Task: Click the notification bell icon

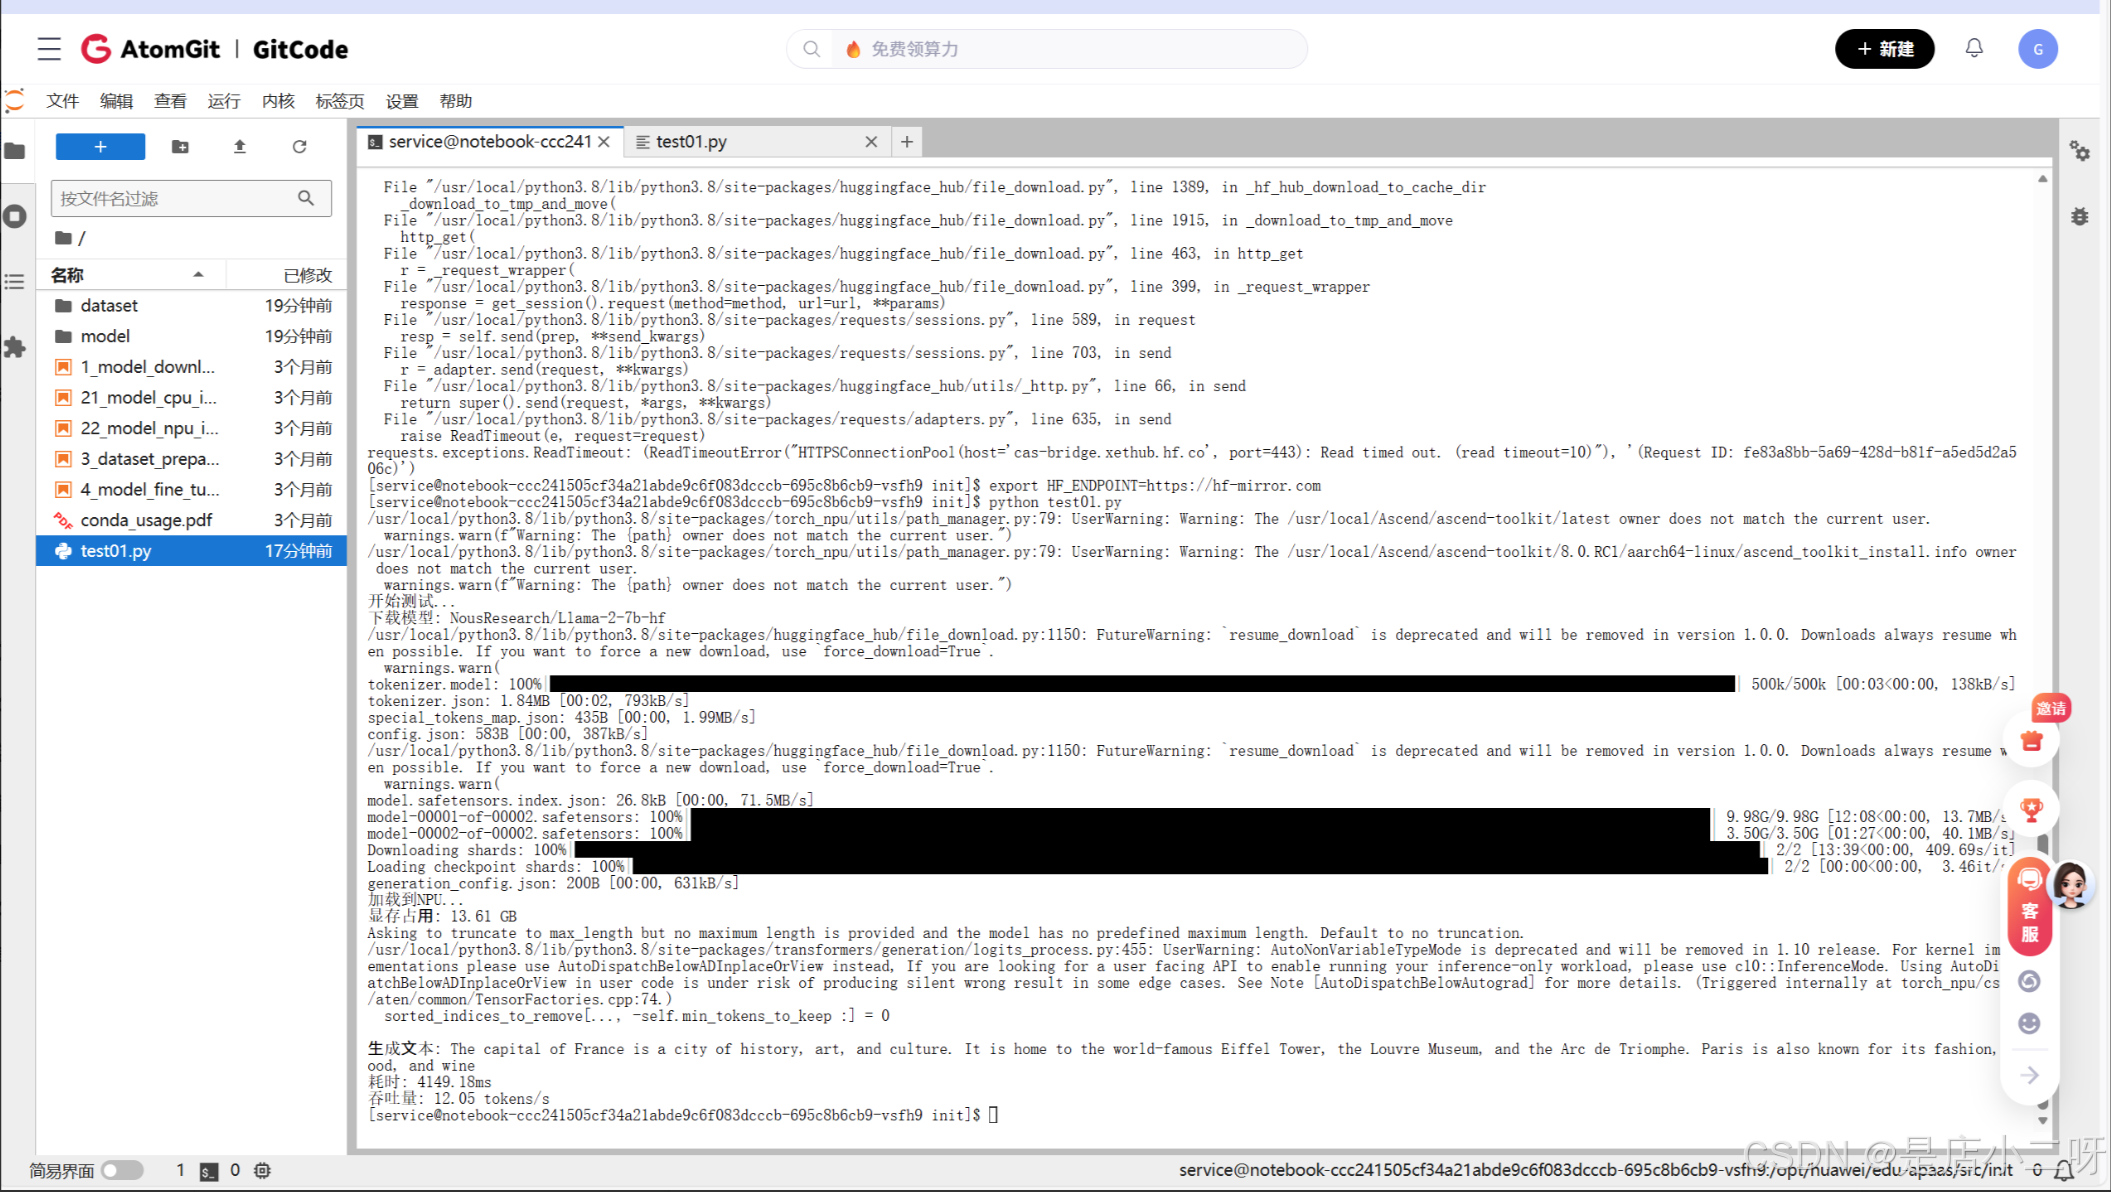Action: 1974,48
